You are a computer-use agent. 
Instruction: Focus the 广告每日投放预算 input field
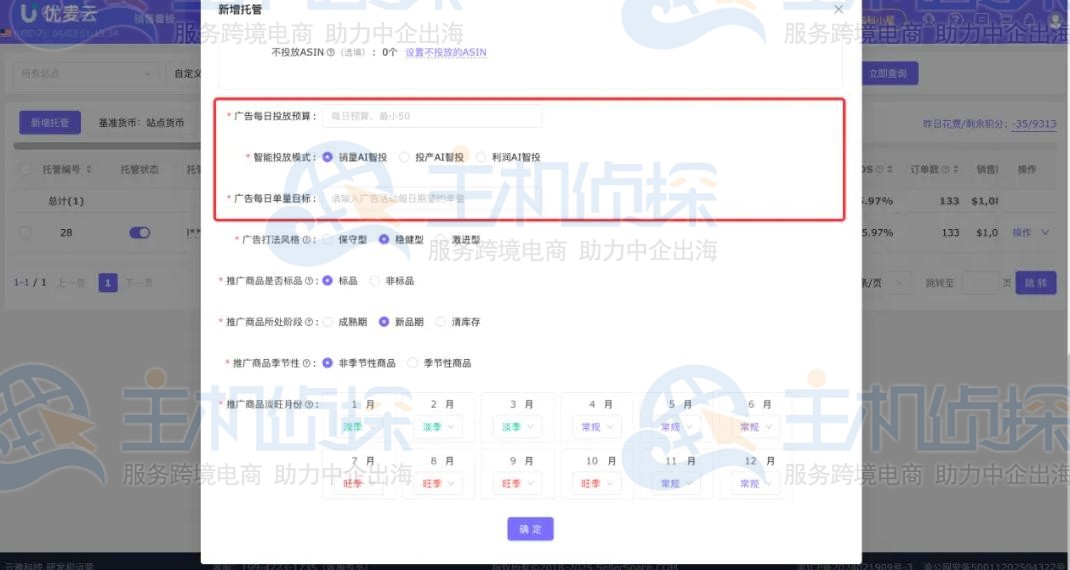pyautogui.click(x=433, y=116)
